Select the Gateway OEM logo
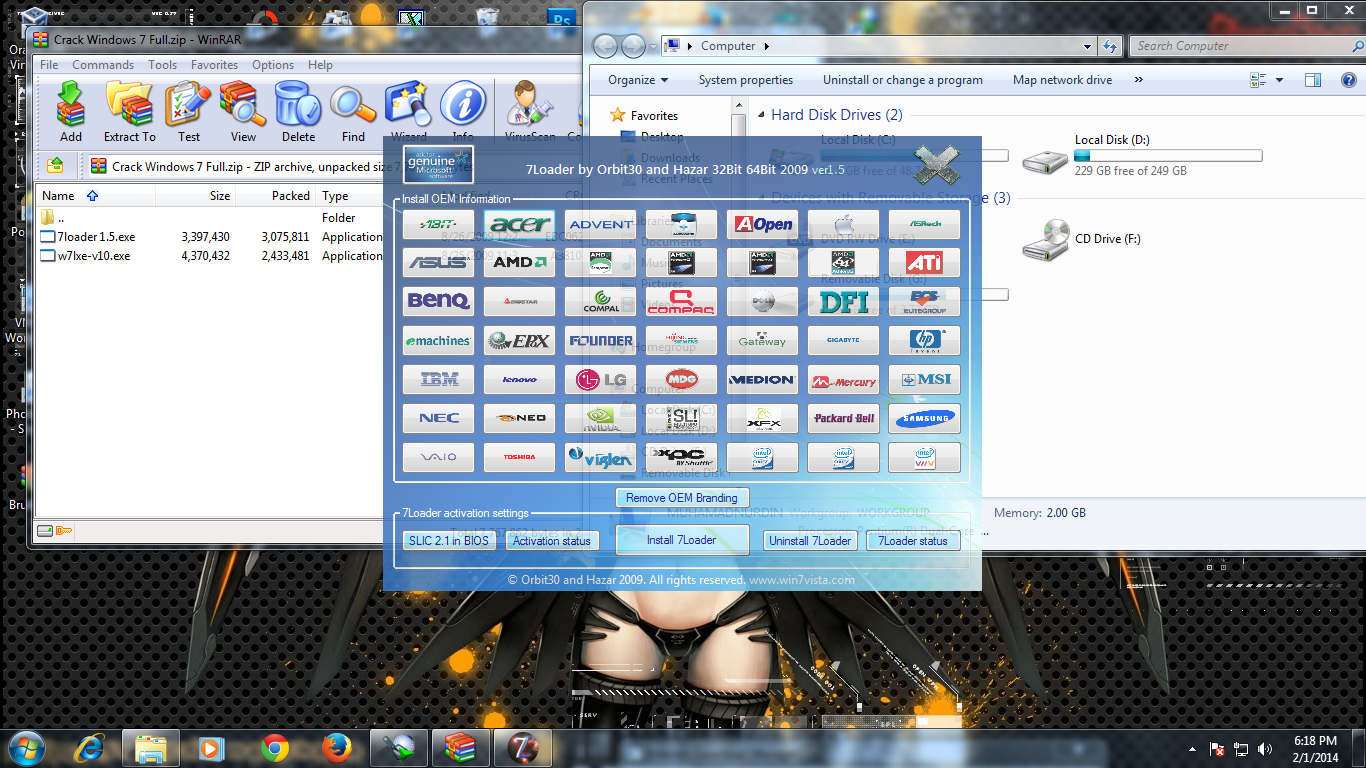The width and height of the screenshot is (1366, 768). pyautogui.click(x=763, y=340)
